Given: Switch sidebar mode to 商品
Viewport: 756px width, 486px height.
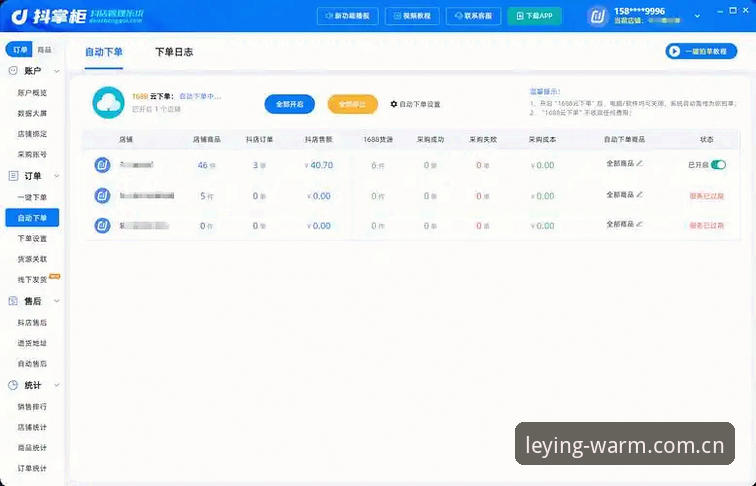Looking at the screenshot, I should pos(44,50).
